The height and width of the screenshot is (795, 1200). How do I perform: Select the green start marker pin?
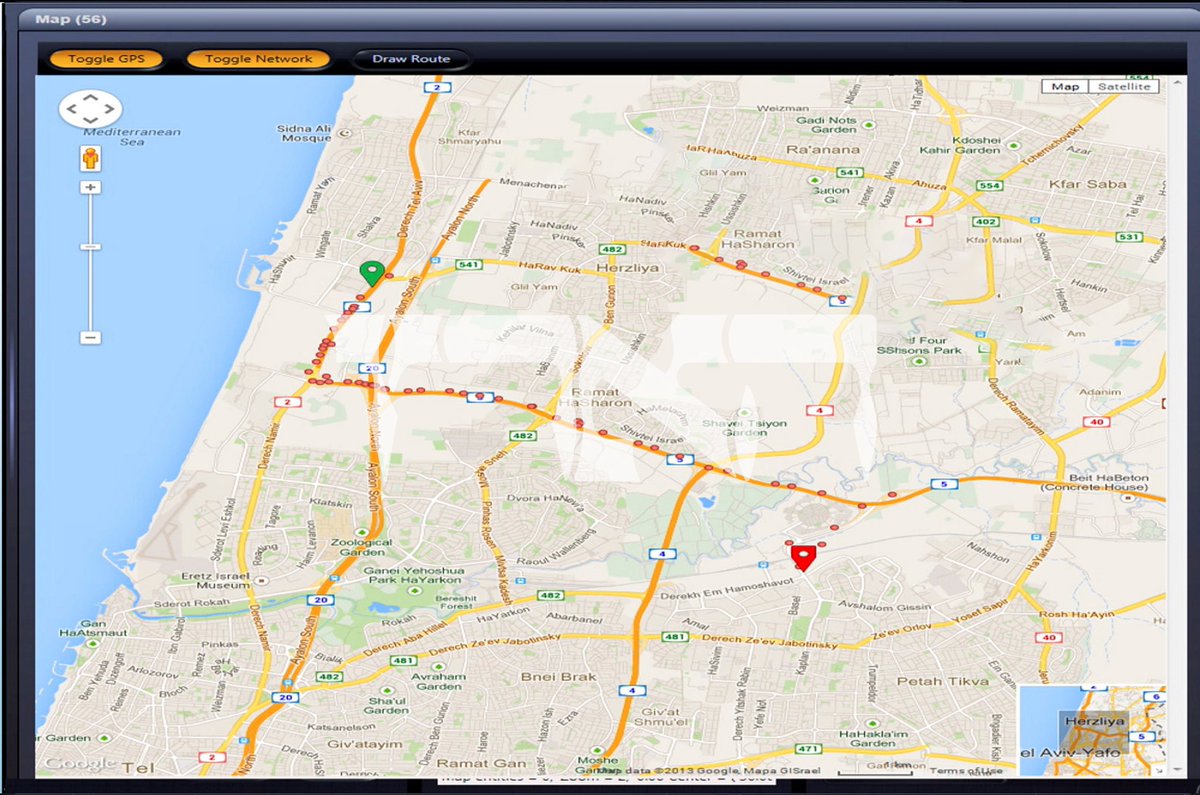coord(373,273)
